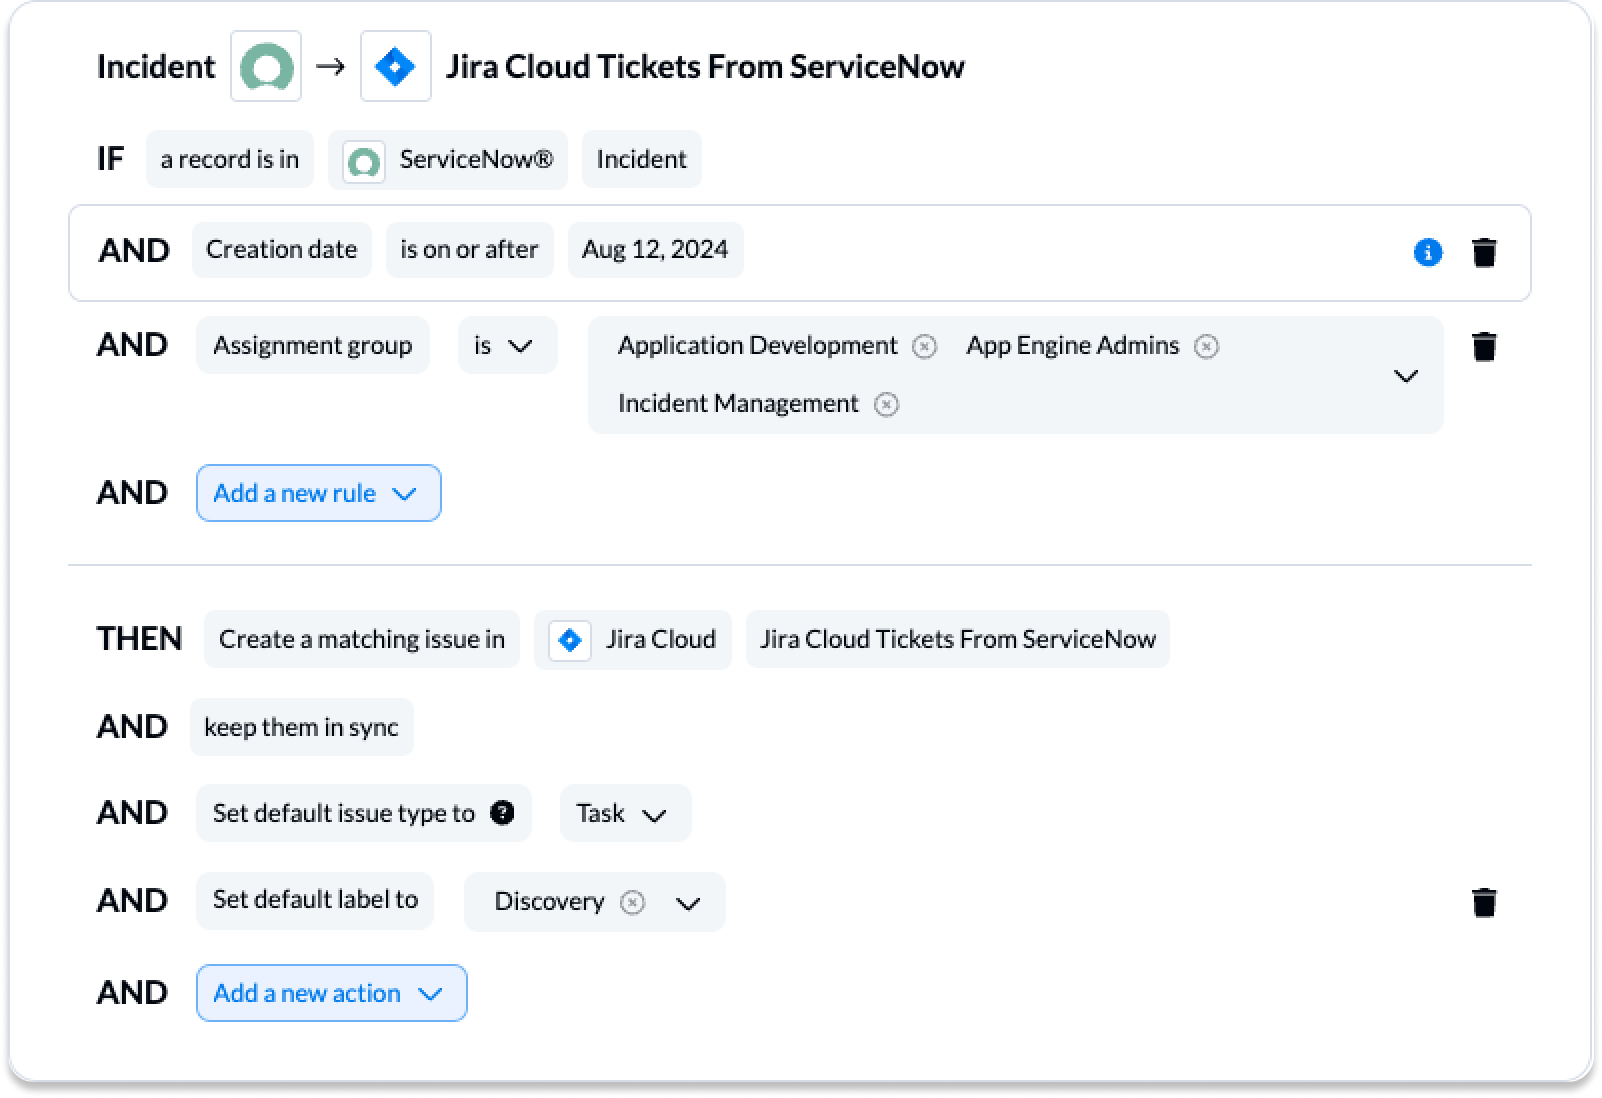
Task: Click the ServiceNow logo next to Incident
Action: tap(266, 66)
